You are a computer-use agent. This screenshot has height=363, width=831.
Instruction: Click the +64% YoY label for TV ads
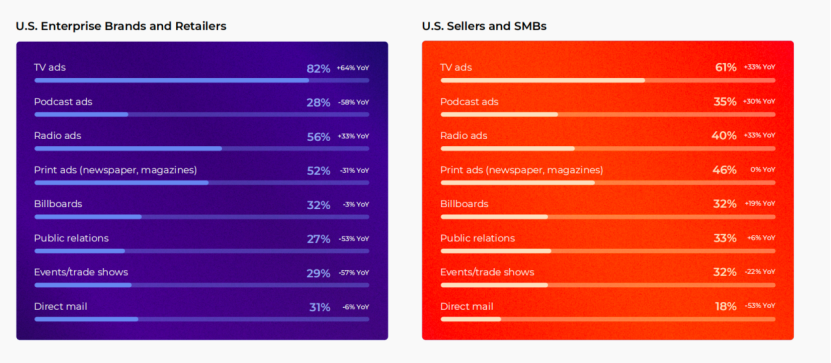point(353,68)
